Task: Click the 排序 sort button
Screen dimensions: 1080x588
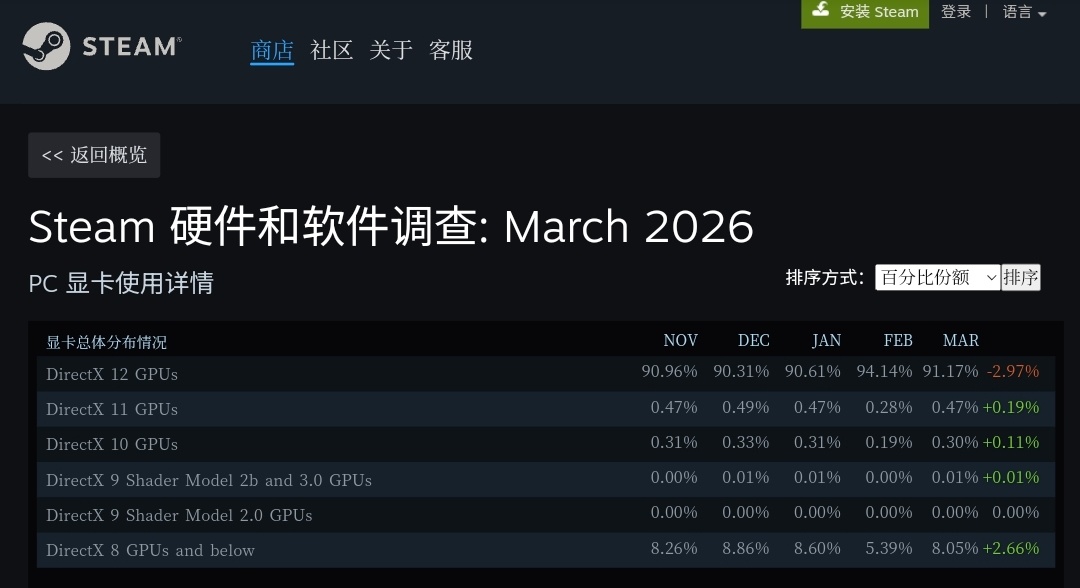Action: coord(1021,277)
